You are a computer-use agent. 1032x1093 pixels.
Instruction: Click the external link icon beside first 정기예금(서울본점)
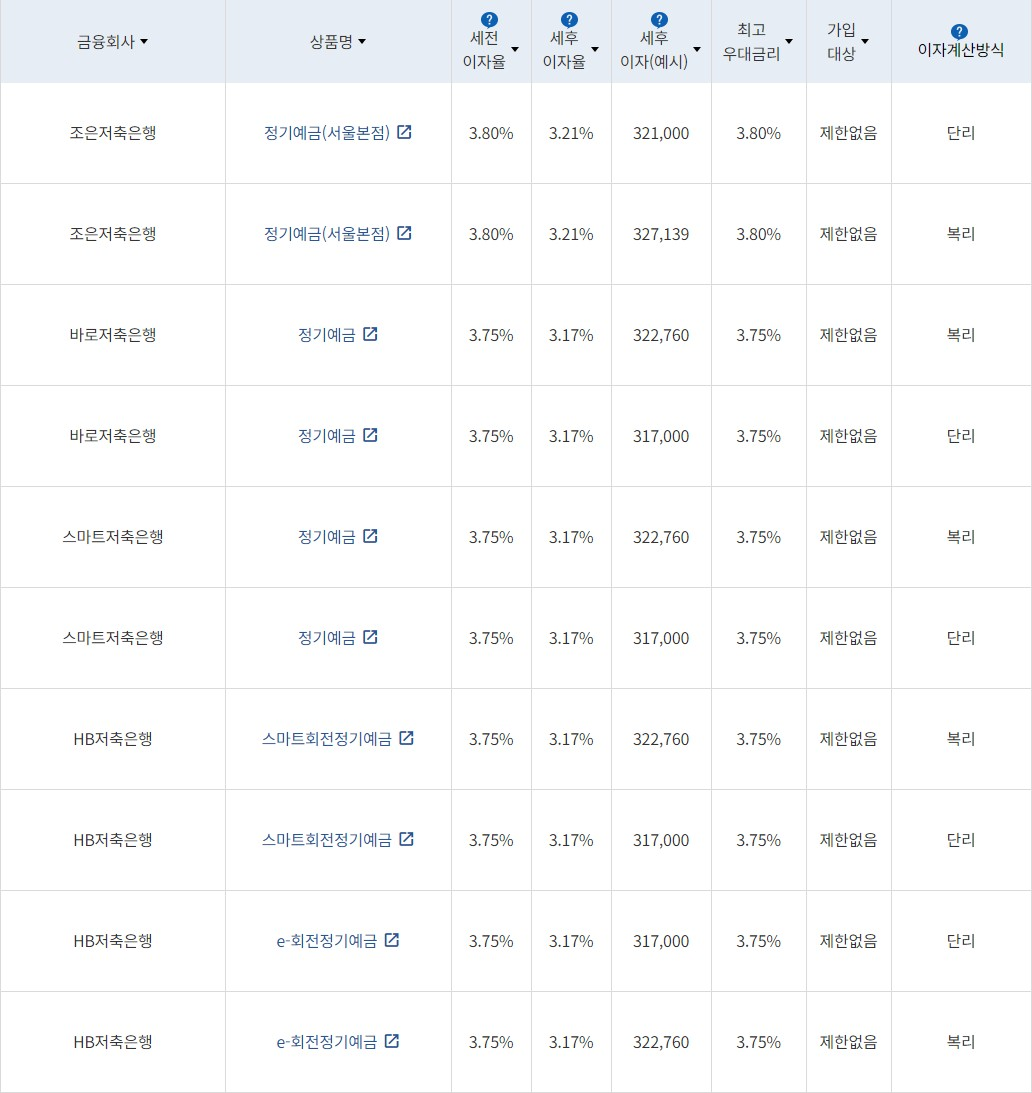404,131
